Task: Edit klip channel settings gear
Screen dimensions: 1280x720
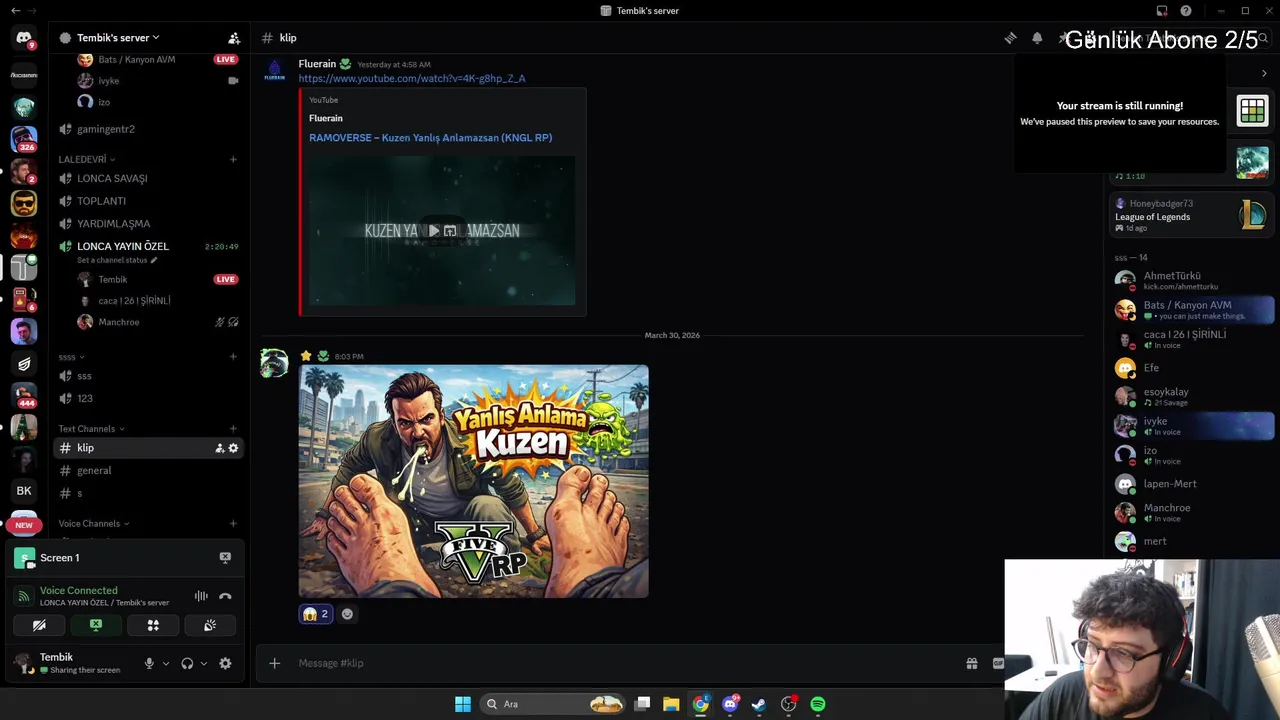Action: 233,448
